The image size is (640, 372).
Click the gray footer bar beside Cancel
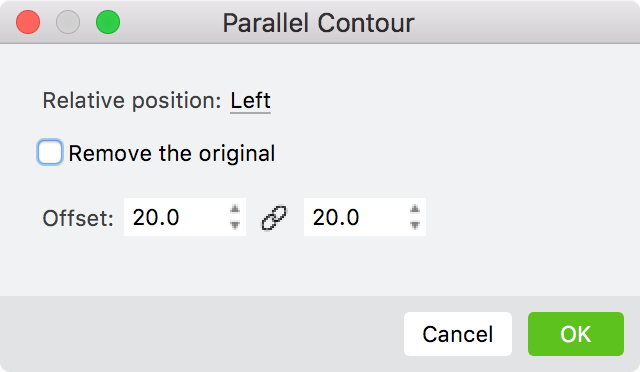(202, 334)
